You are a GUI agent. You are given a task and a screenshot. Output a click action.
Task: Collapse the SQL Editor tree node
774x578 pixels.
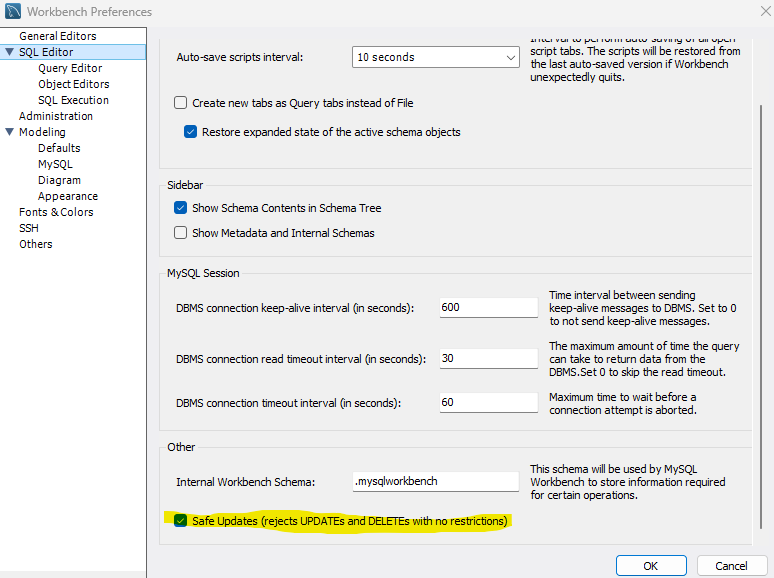tap(9, 52)
